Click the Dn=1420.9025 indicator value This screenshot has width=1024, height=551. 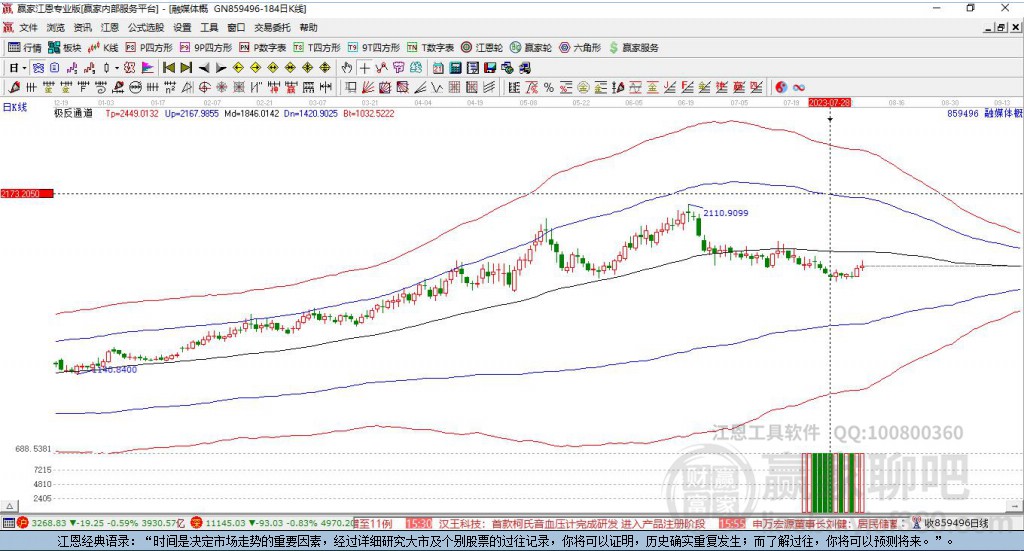(x=311, y=113)
